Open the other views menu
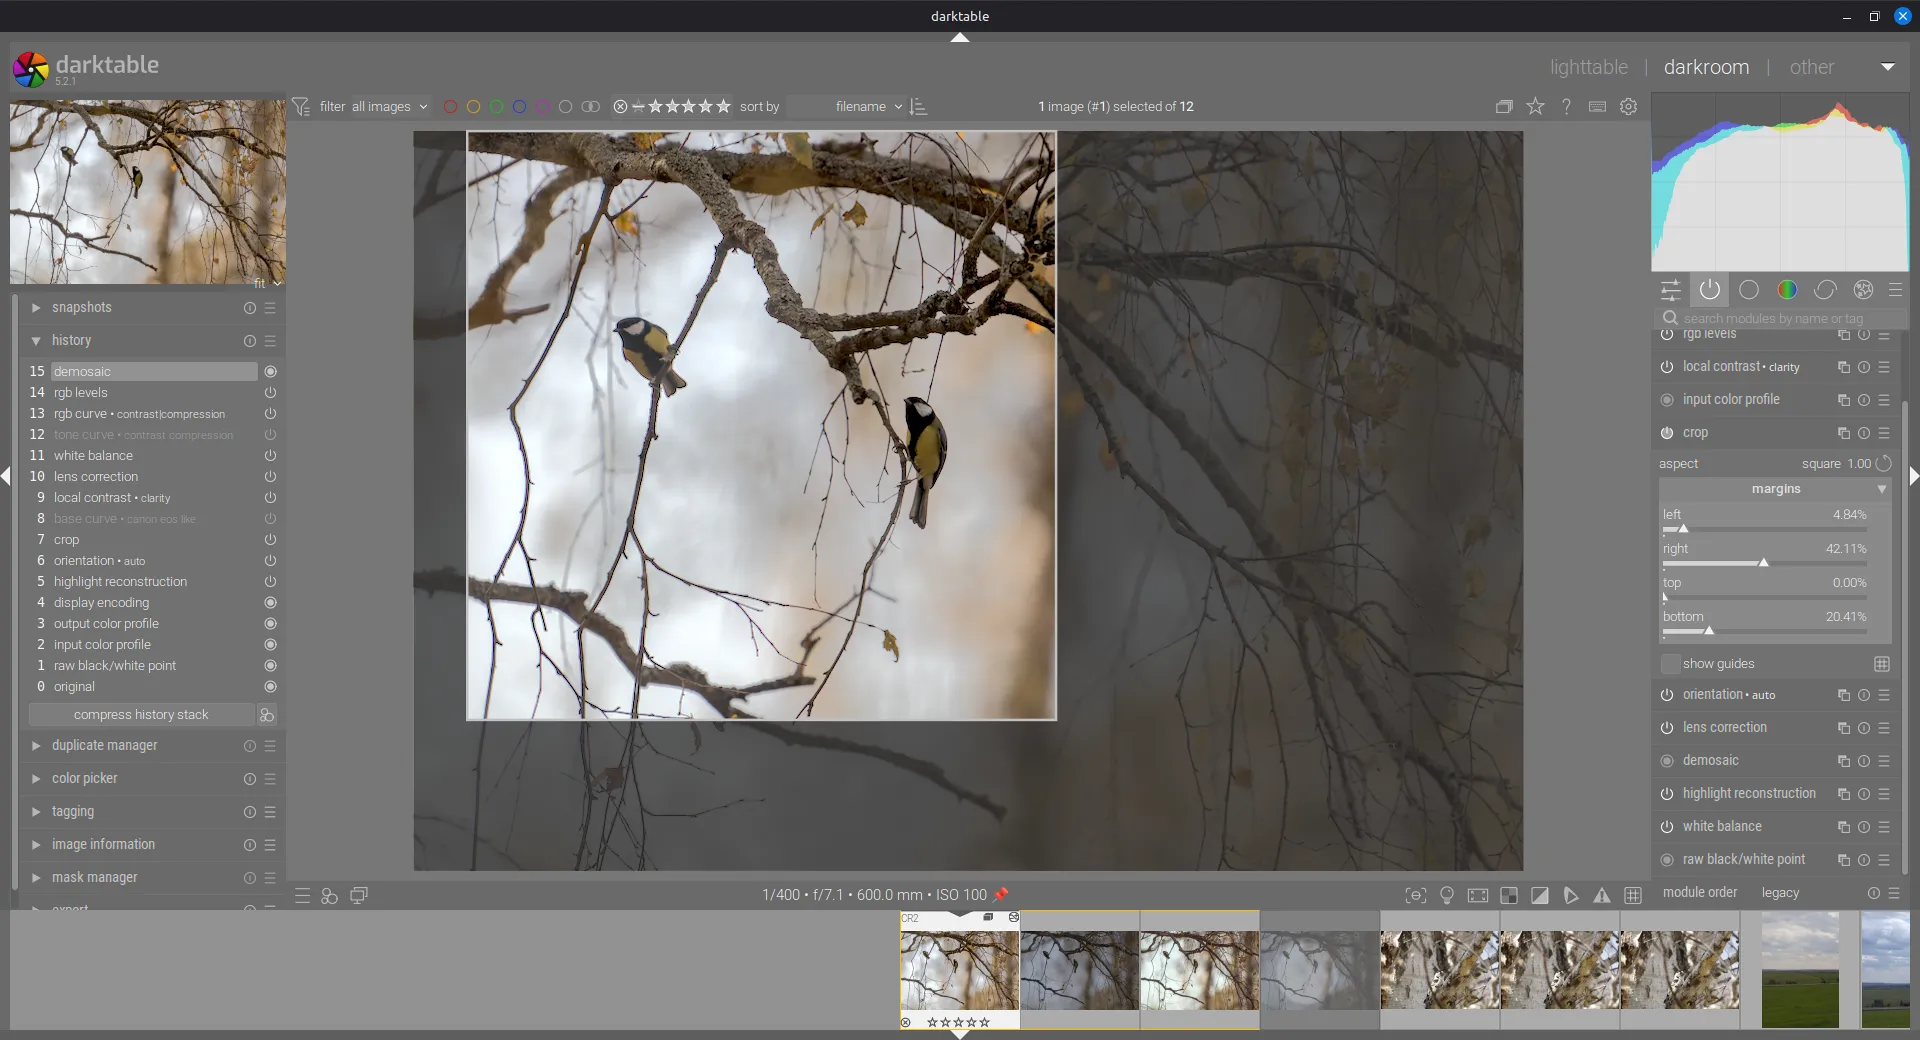1920x1040 pixels. pos(1811,67)
